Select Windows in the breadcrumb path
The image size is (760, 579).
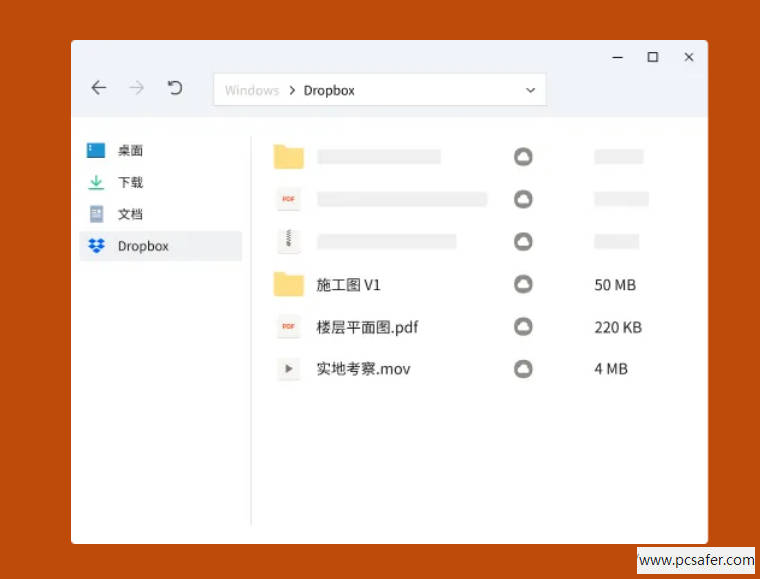tap(251, 90)
